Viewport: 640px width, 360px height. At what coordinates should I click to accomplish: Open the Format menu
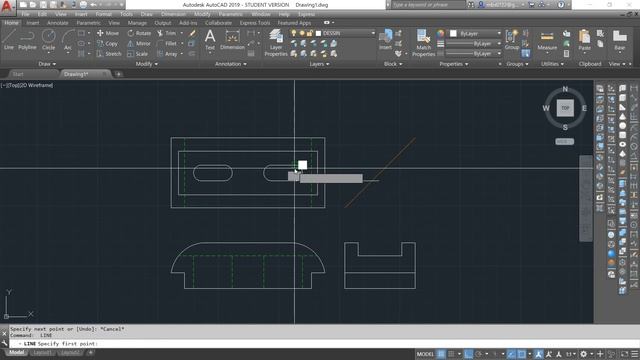coord(103,14)
